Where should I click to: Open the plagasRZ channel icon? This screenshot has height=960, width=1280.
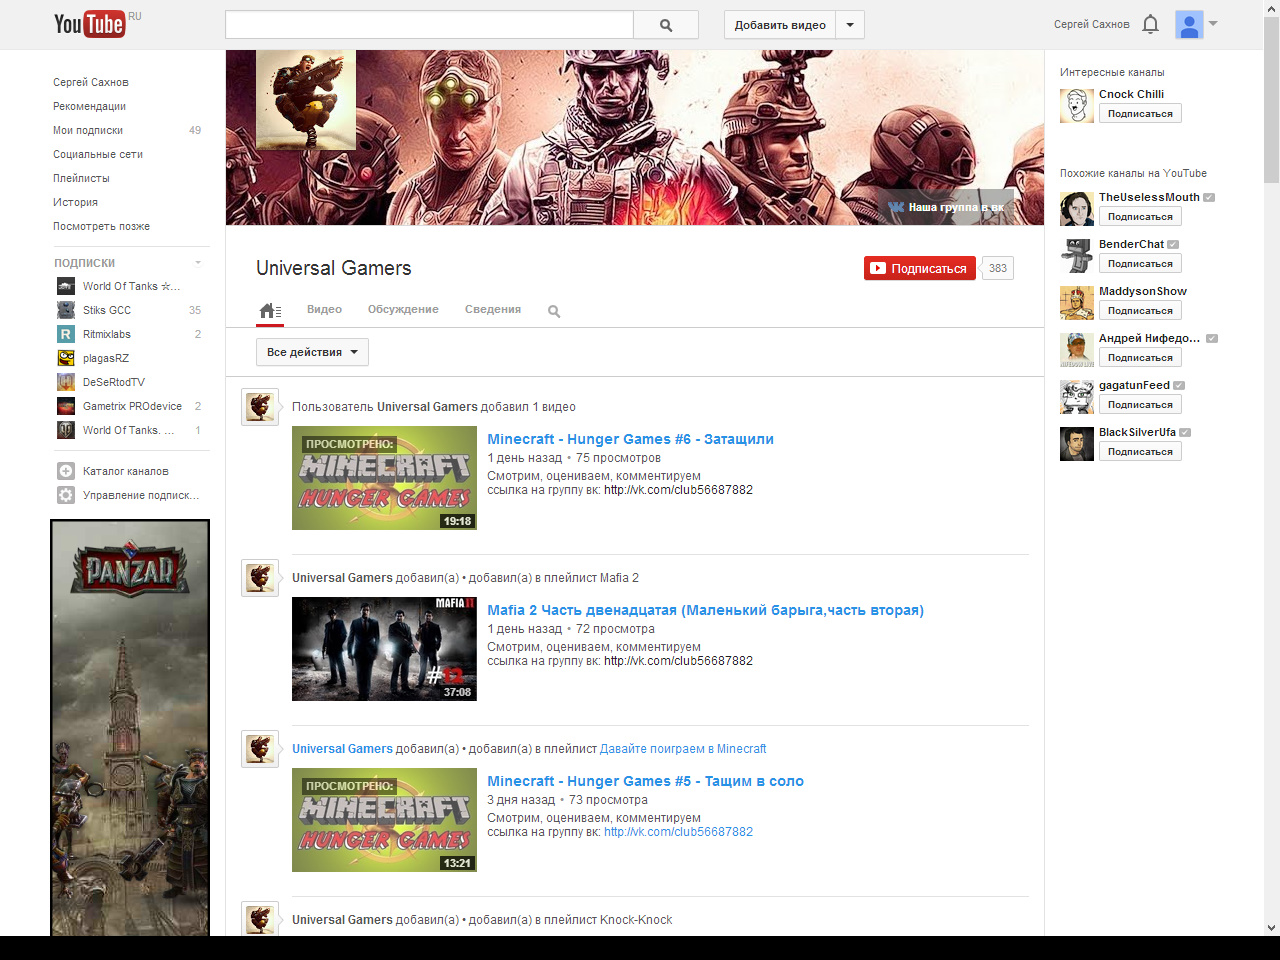pyautogui.click(x=66, y=358)
